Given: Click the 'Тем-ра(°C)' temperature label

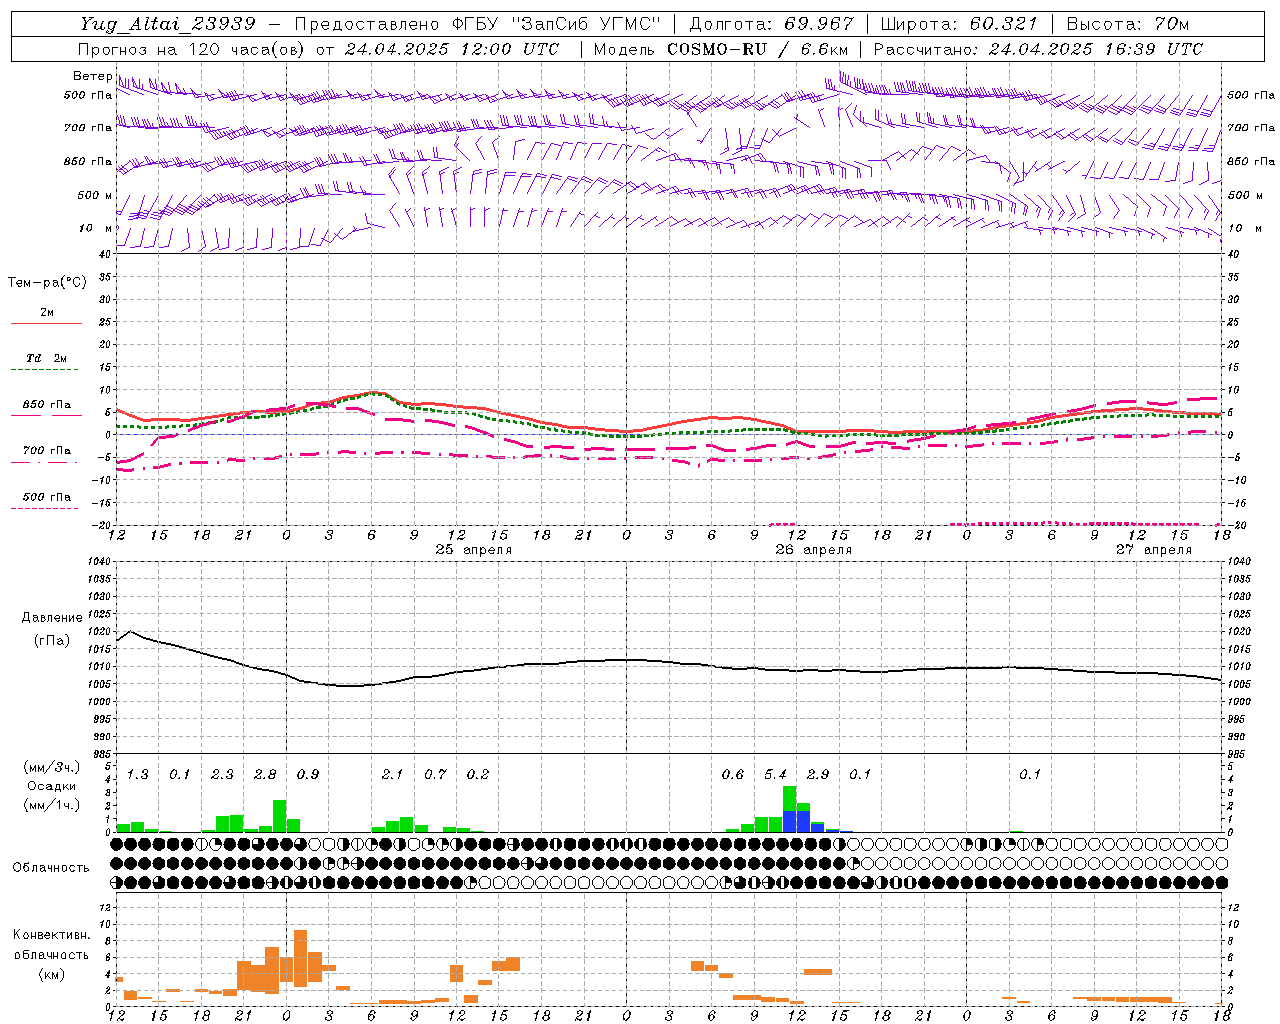Looking at the screenshot, I should 47,283.
